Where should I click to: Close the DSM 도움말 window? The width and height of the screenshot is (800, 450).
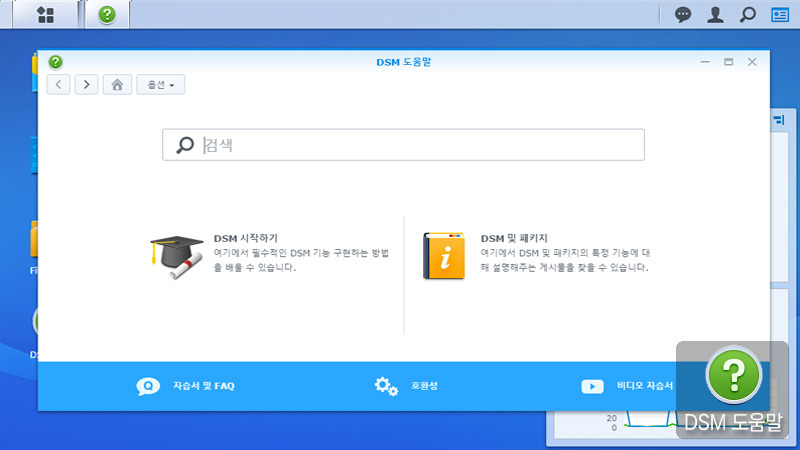[x=752, y=62]
